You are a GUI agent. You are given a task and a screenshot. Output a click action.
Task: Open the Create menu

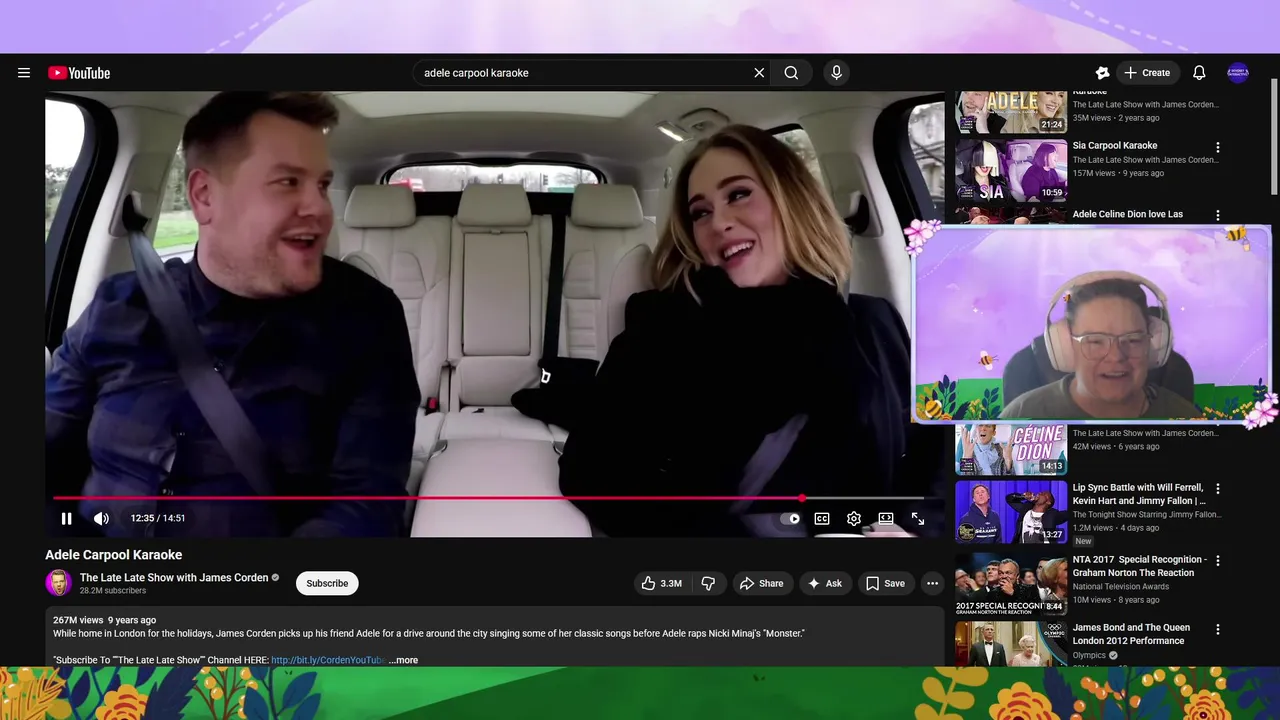point(1147,73)
